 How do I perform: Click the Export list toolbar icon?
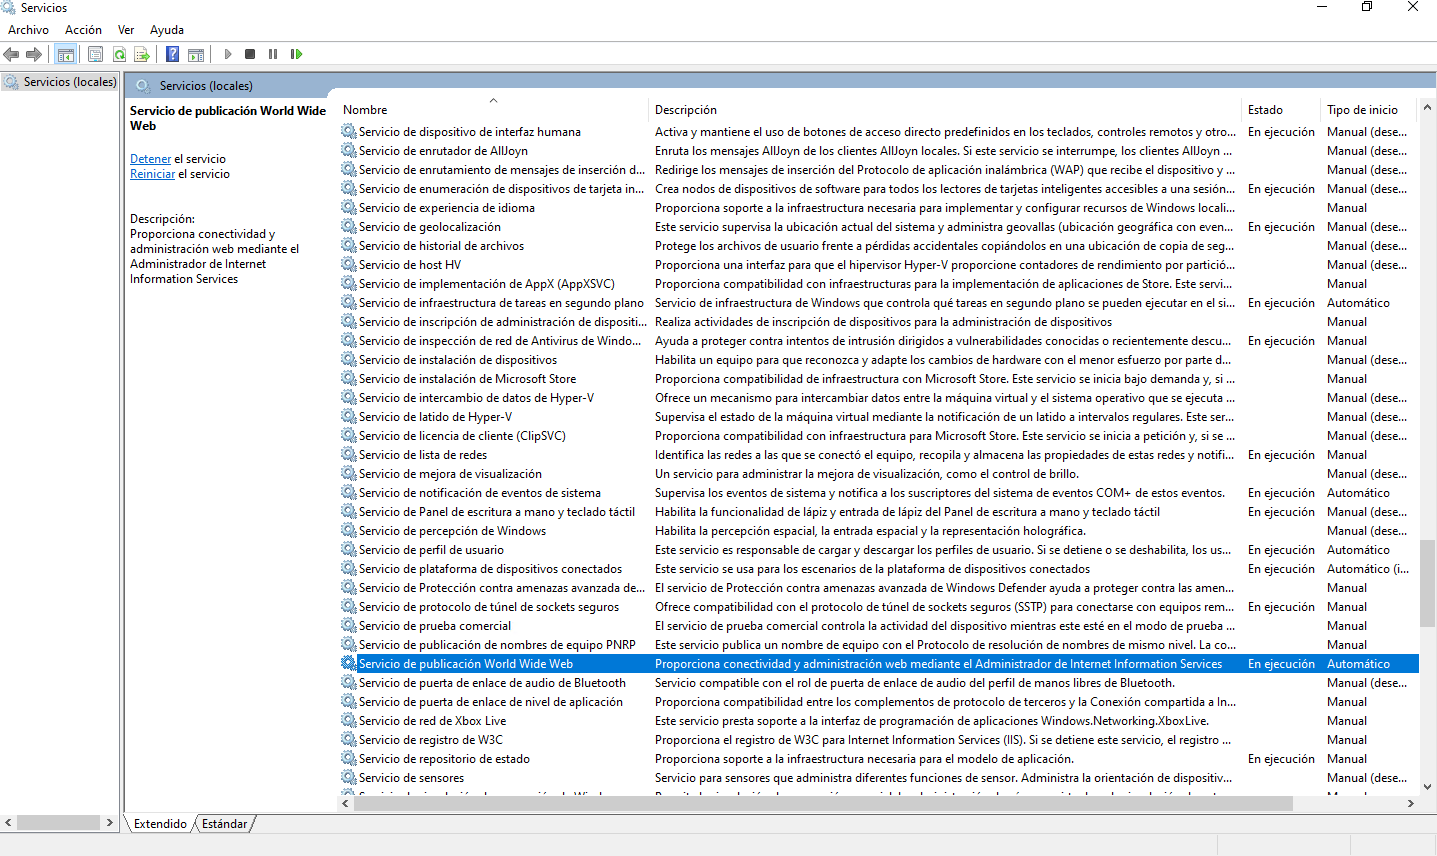coord(142,54)
